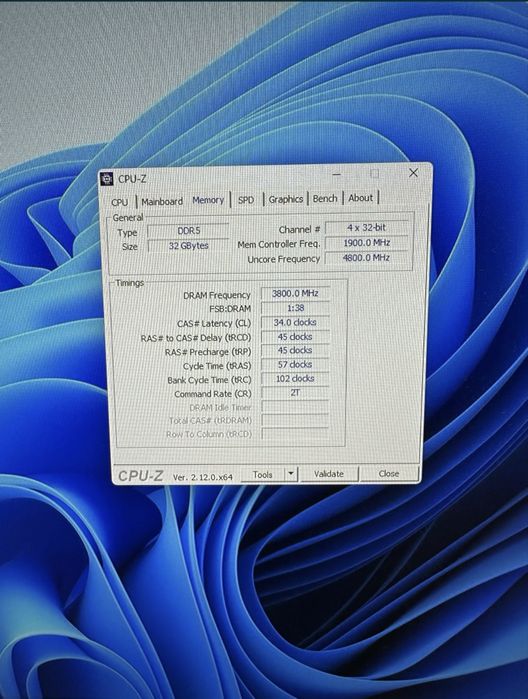Click the empty DRAM Idle Timer field
Image resolution: width=528 pixels, height=699 pixels.
coord(295,407)
